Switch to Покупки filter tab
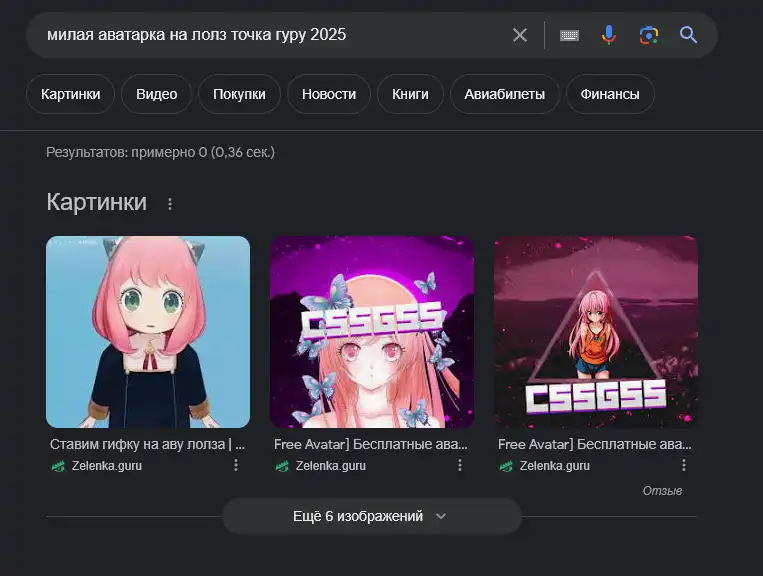 (x=239, y=94)
